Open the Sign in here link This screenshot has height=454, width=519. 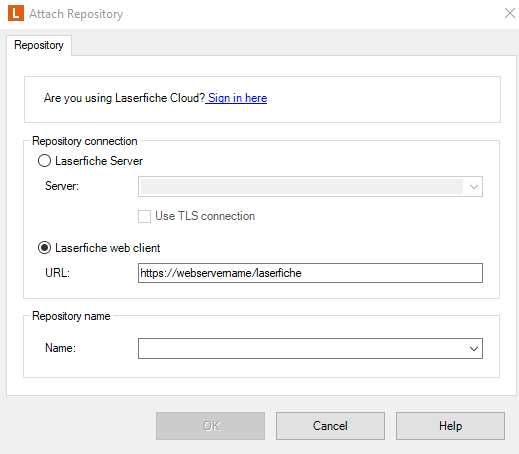[237, 98]
